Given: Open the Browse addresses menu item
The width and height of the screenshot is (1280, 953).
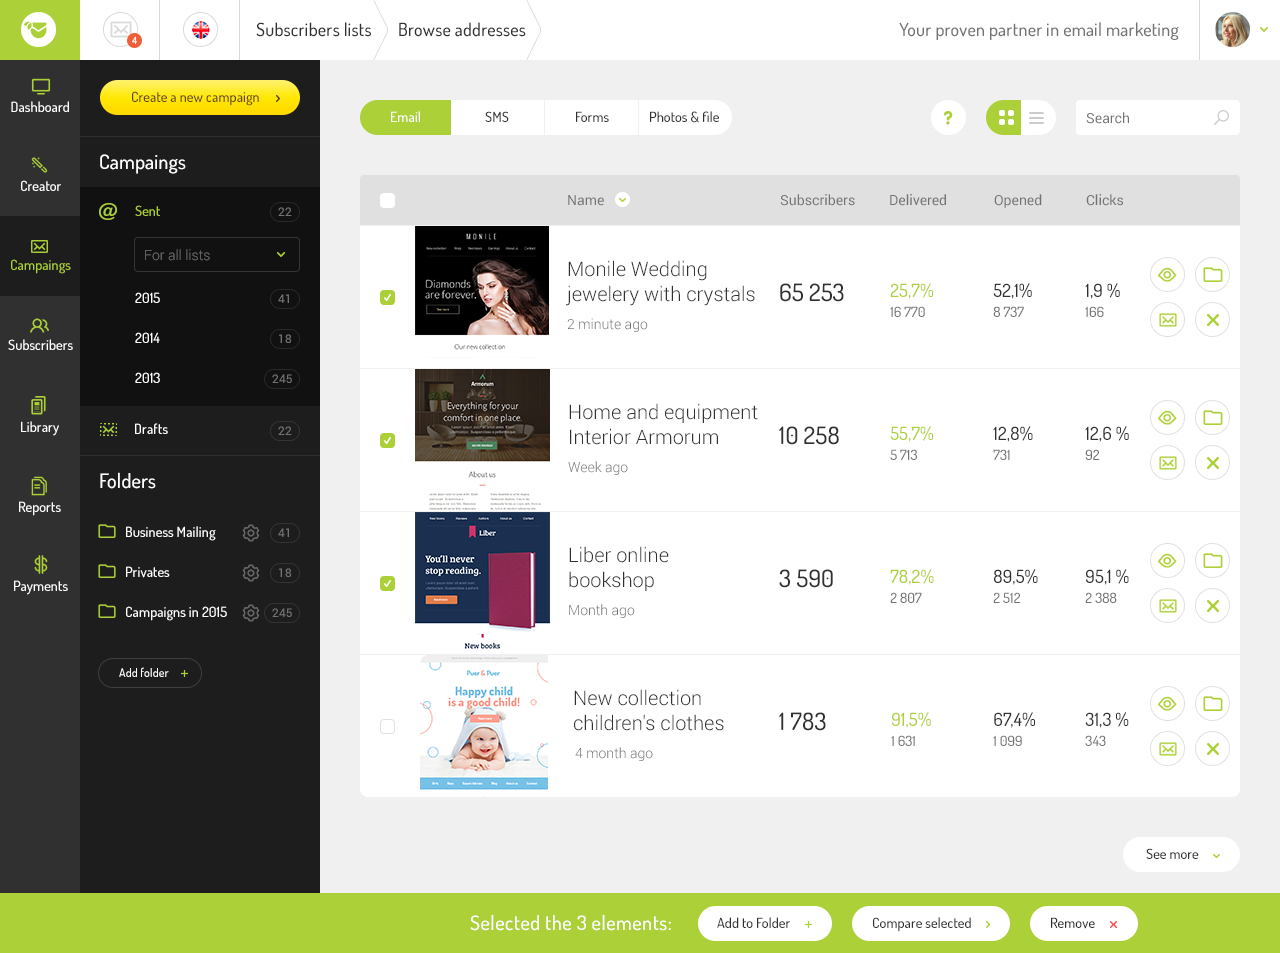Looking at the screenshot, I should 461,29.
